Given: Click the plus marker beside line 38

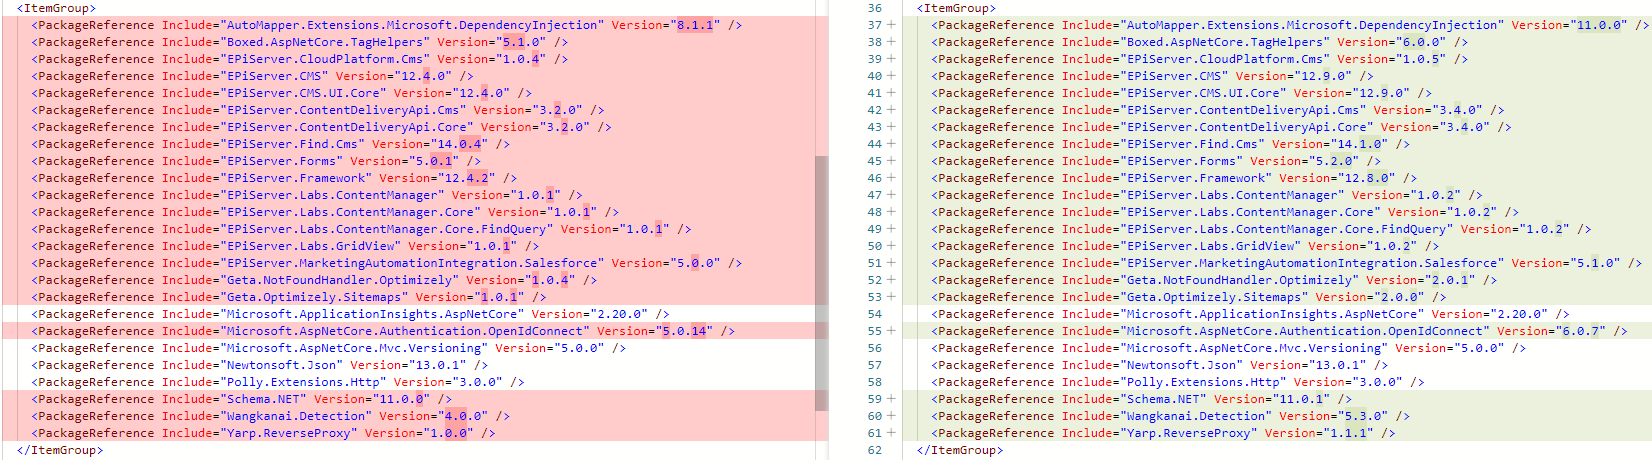Looking at the screenshot, I should click(x=891, y=42).
